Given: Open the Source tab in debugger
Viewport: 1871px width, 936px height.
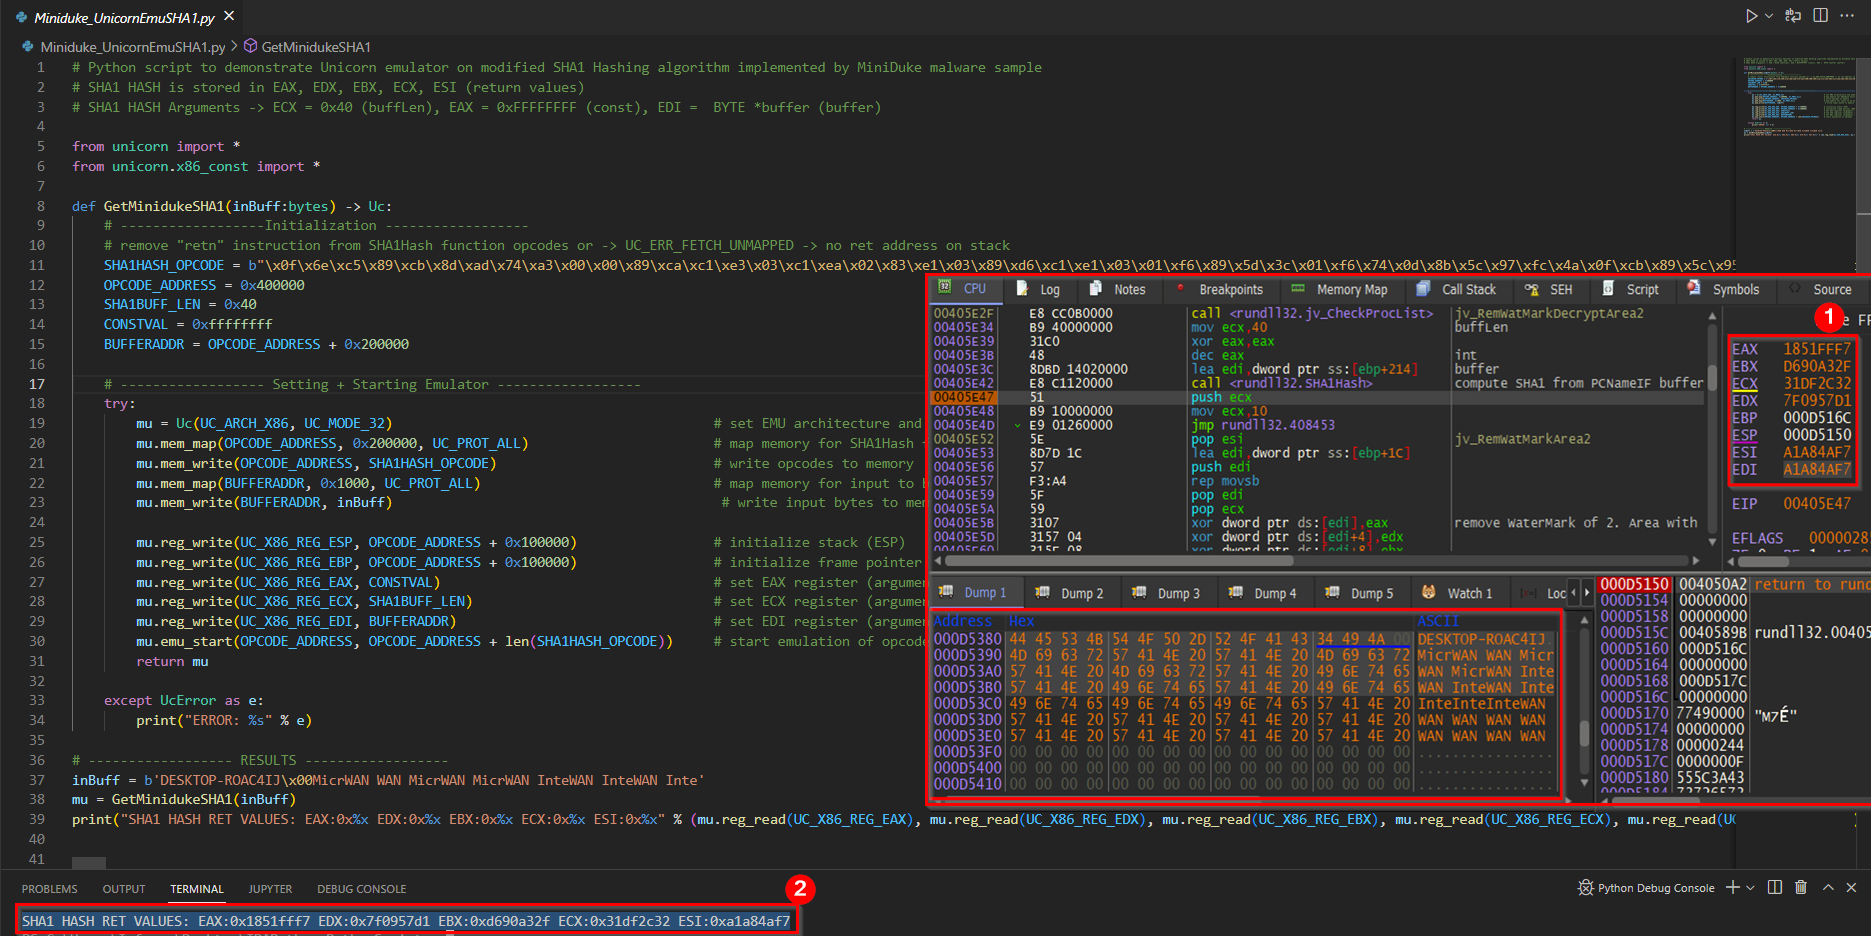Looking at the screenshot, I should click(x=1822, y=289).
